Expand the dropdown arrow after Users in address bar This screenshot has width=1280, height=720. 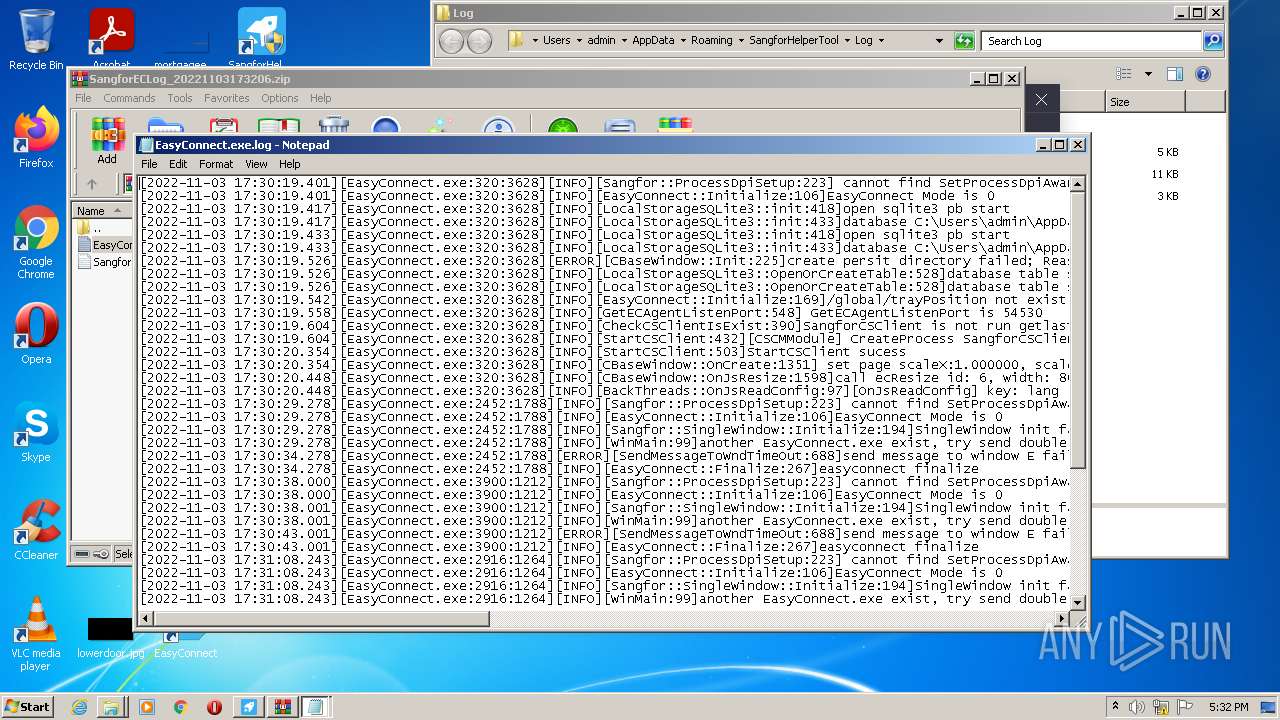click(x=579, y=41)
